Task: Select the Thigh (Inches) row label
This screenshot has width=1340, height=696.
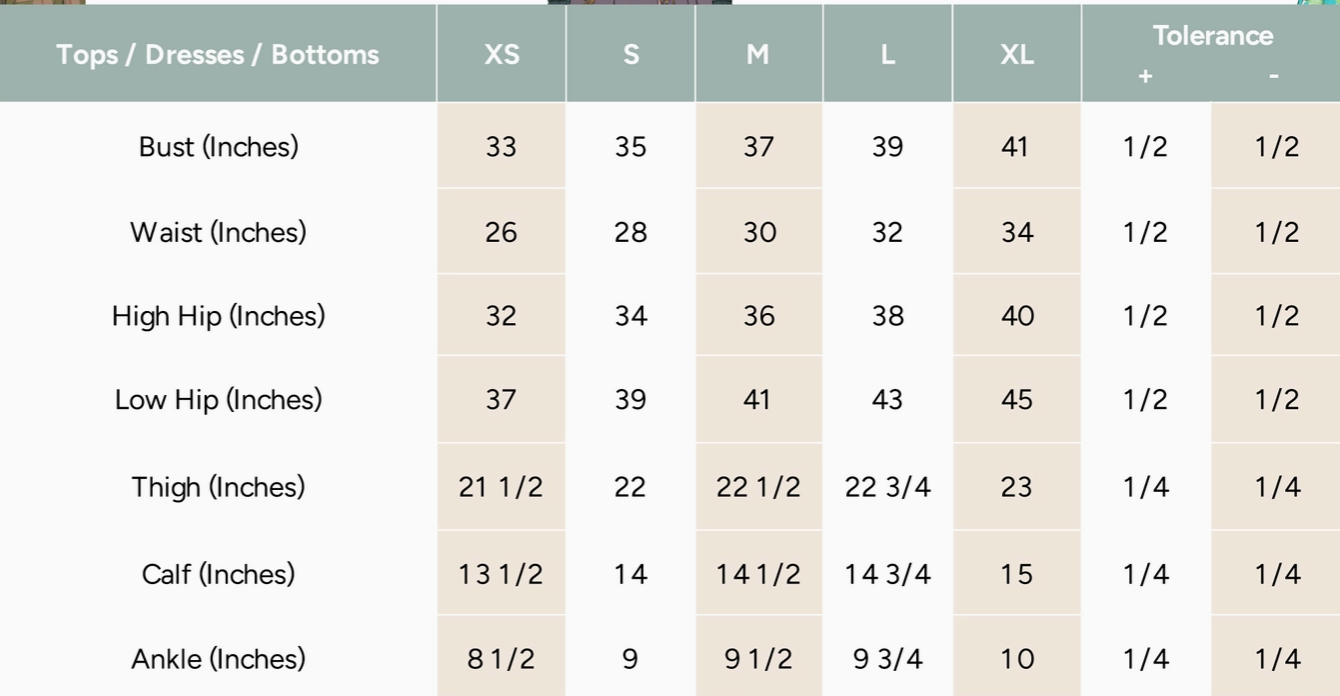Action: pos(218,487)
